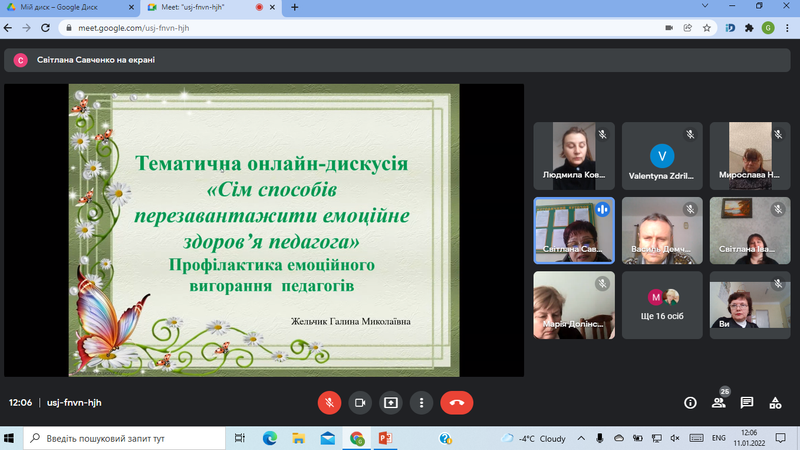Open File Explorer from taskbar
This screenshot has width=800, height=450.
(298, 438)
